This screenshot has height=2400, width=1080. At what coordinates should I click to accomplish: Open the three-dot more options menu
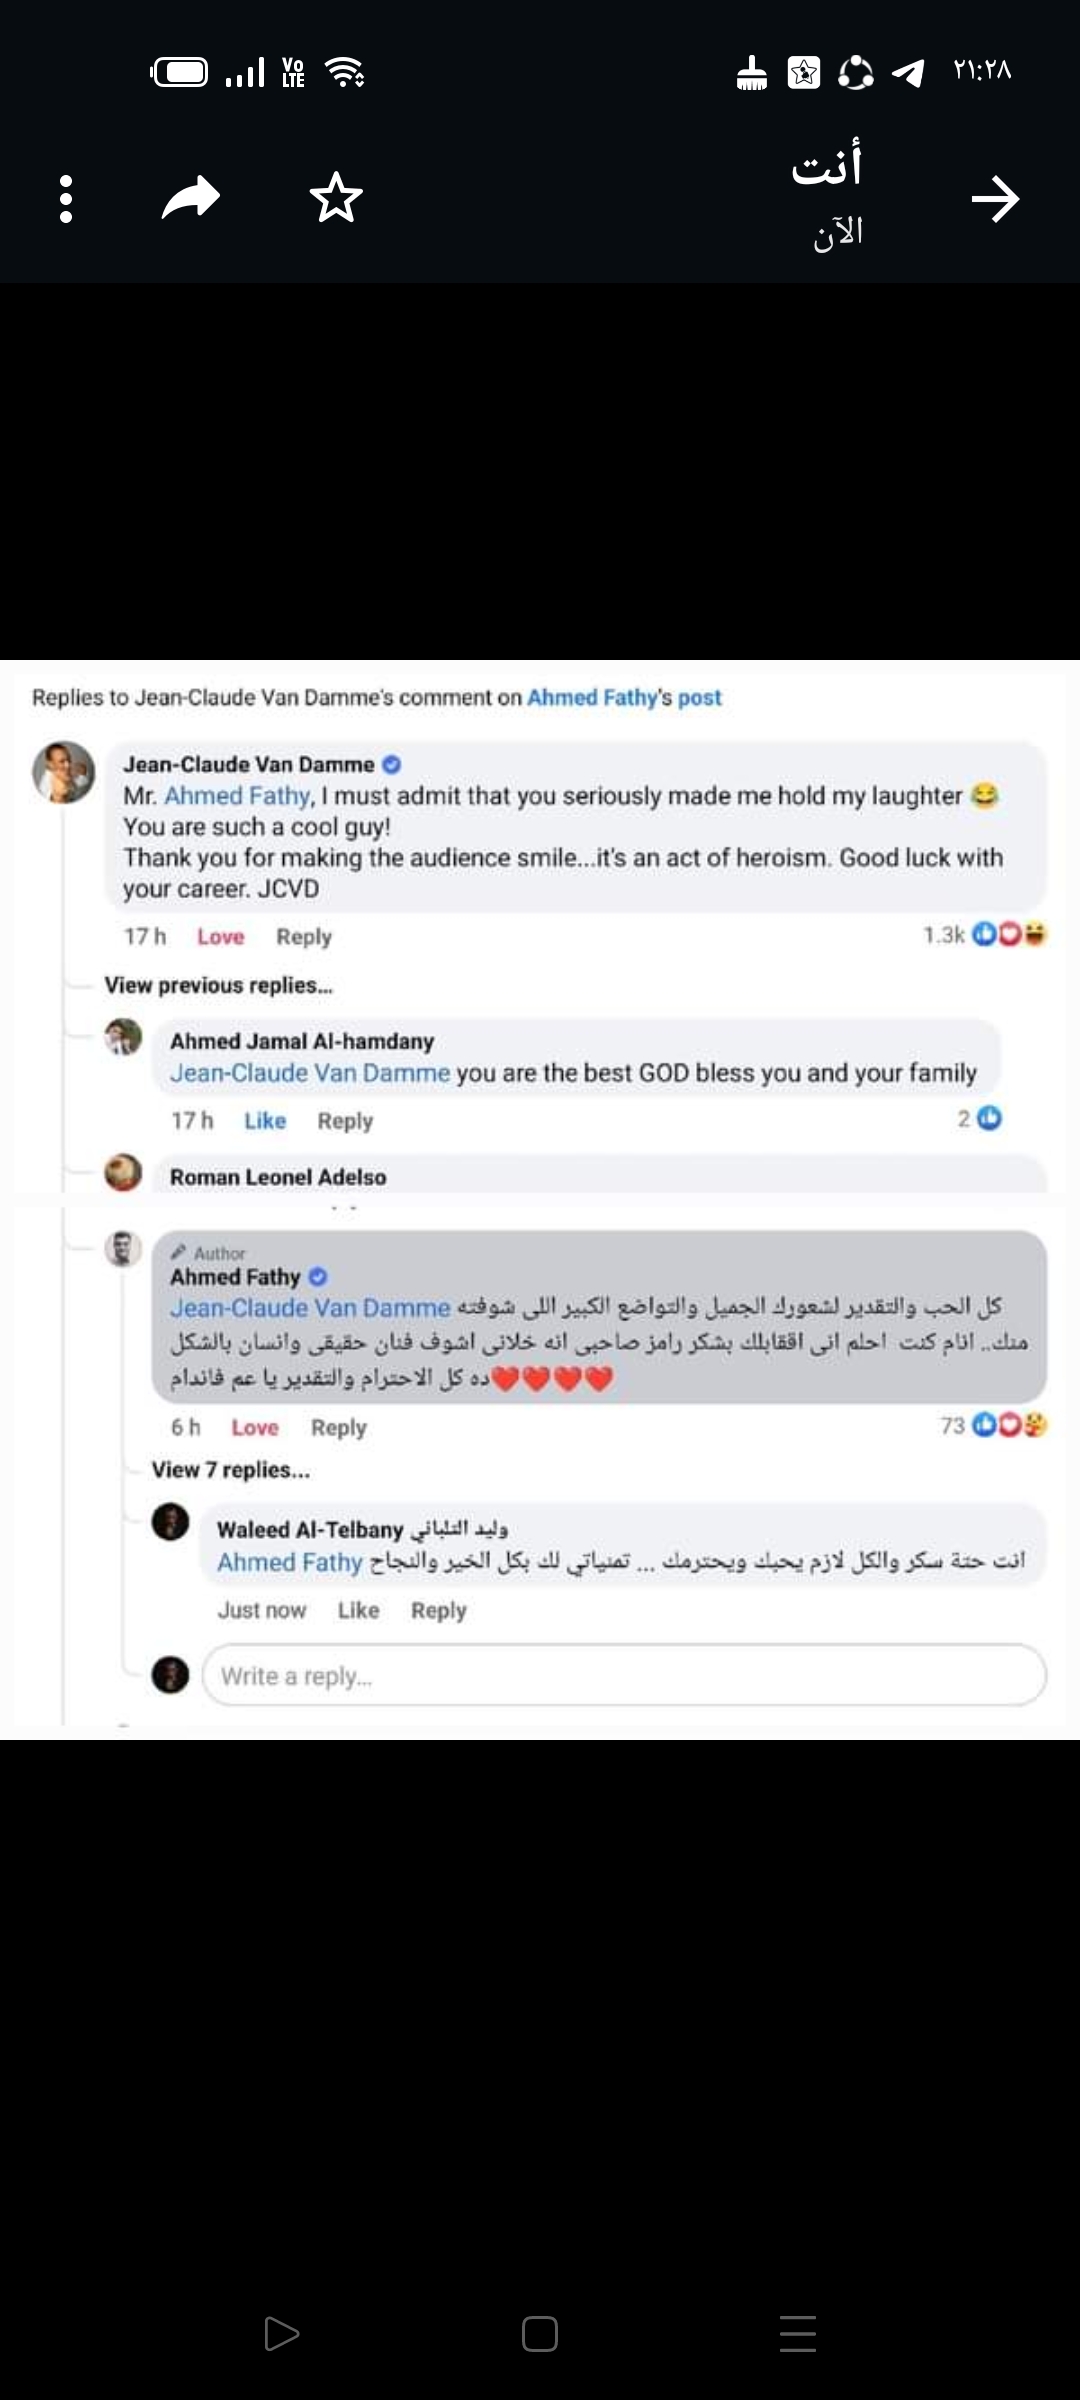(66, 198)
